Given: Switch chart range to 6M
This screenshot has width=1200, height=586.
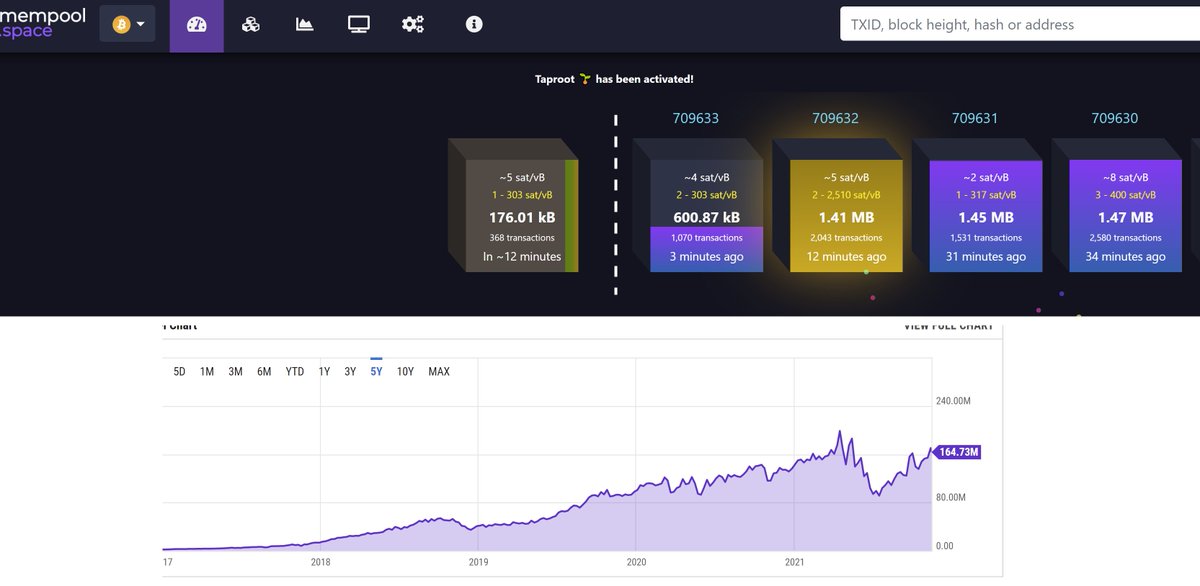Looking at the screenshot, I should [264, 371].
